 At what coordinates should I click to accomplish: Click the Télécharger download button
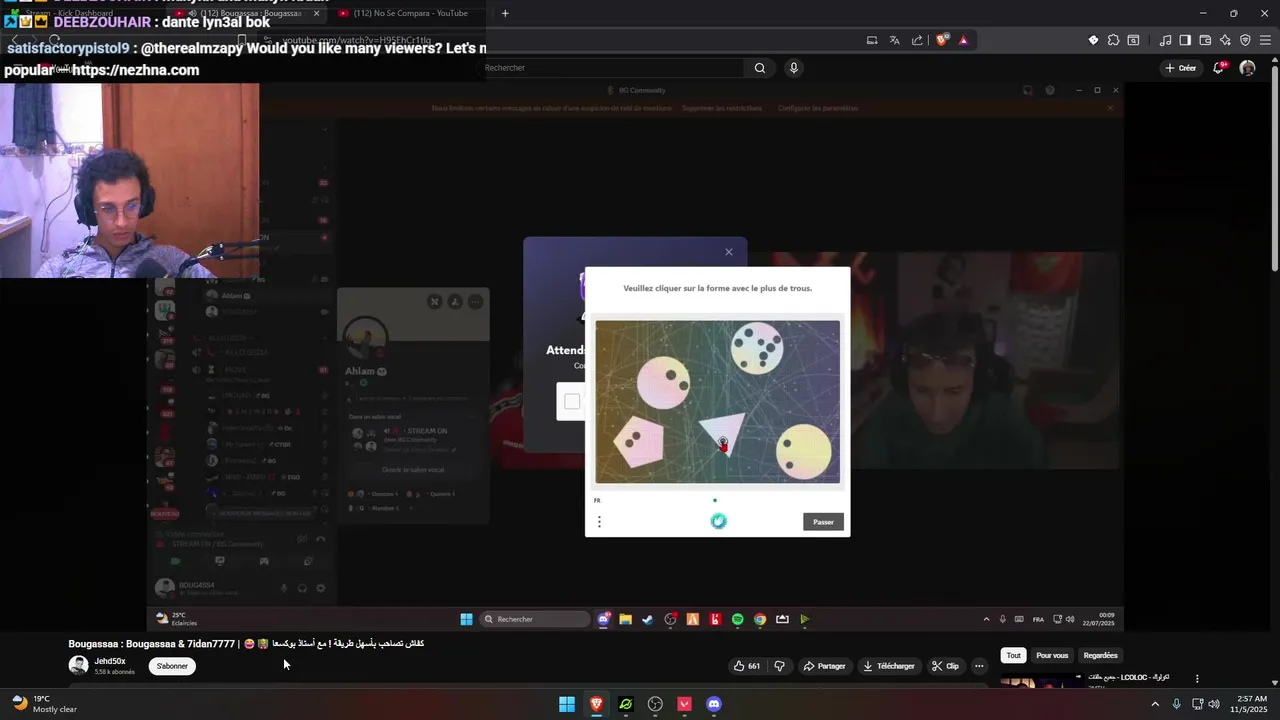pyautogui.click(x=889, y=666)
